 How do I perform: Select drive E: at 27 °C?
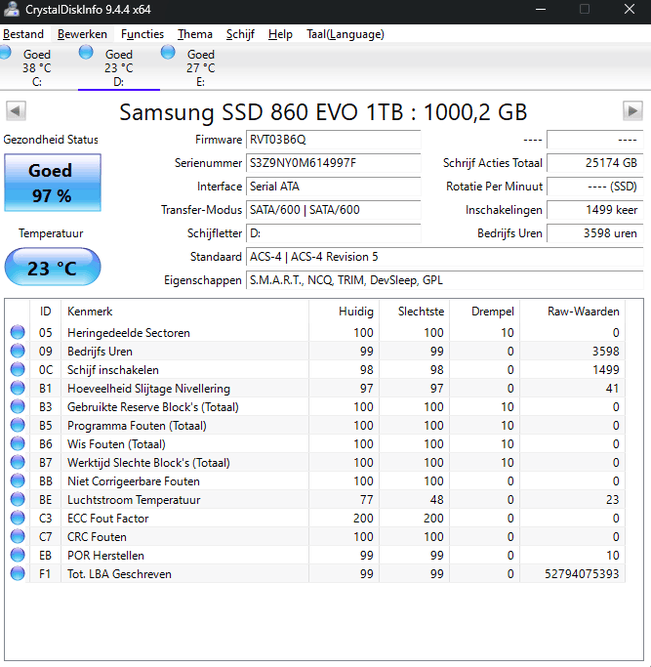[200, 67]
